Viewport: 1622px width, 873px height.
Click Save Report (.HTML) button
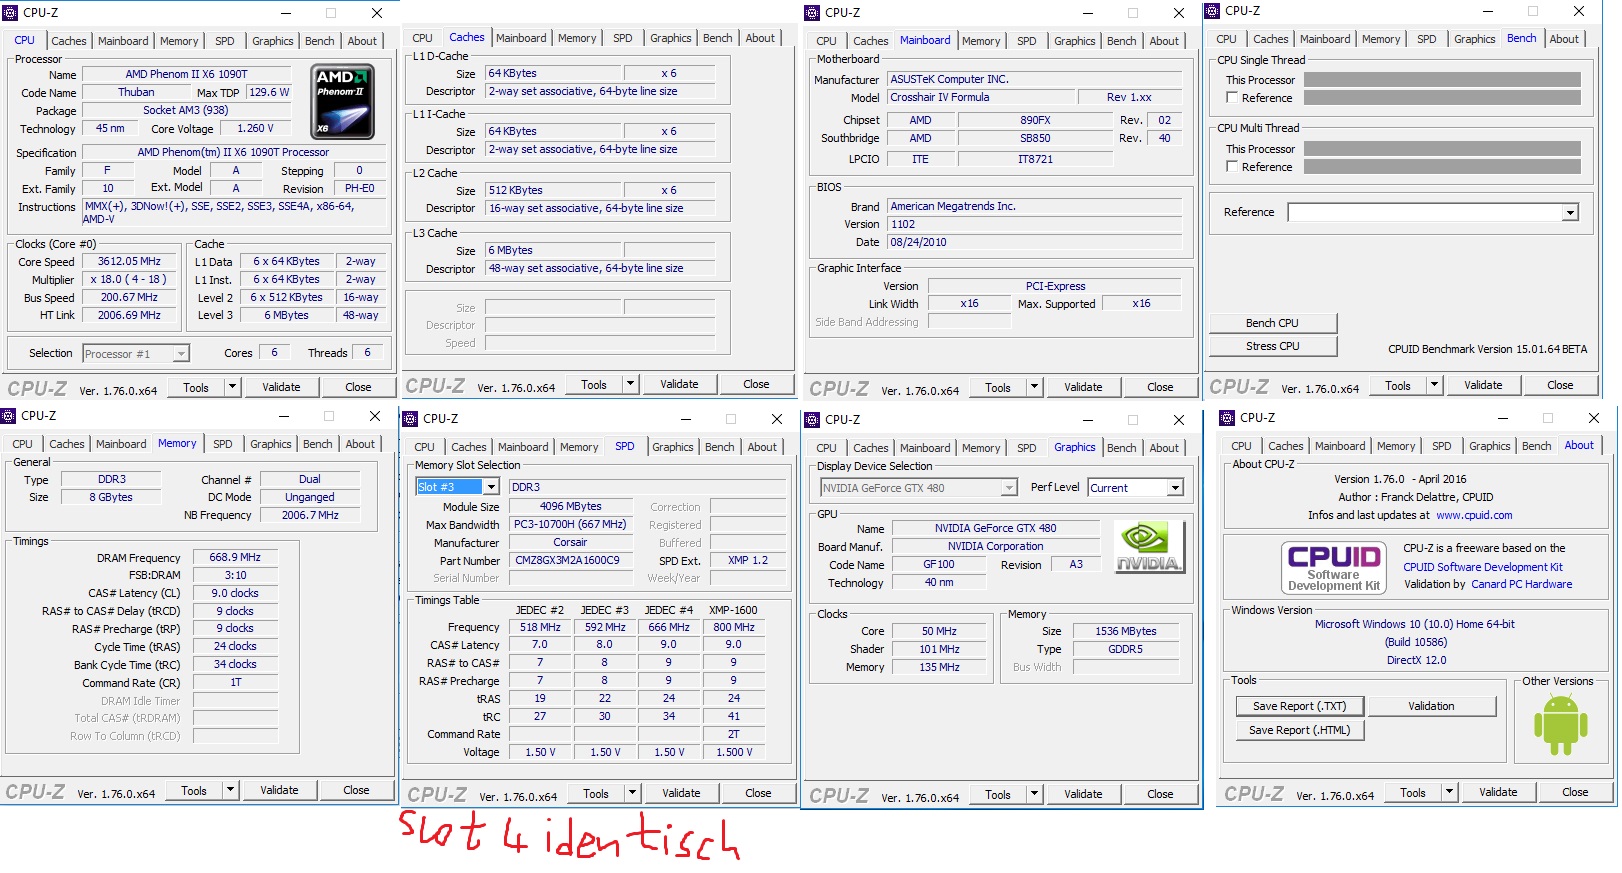1299,730
